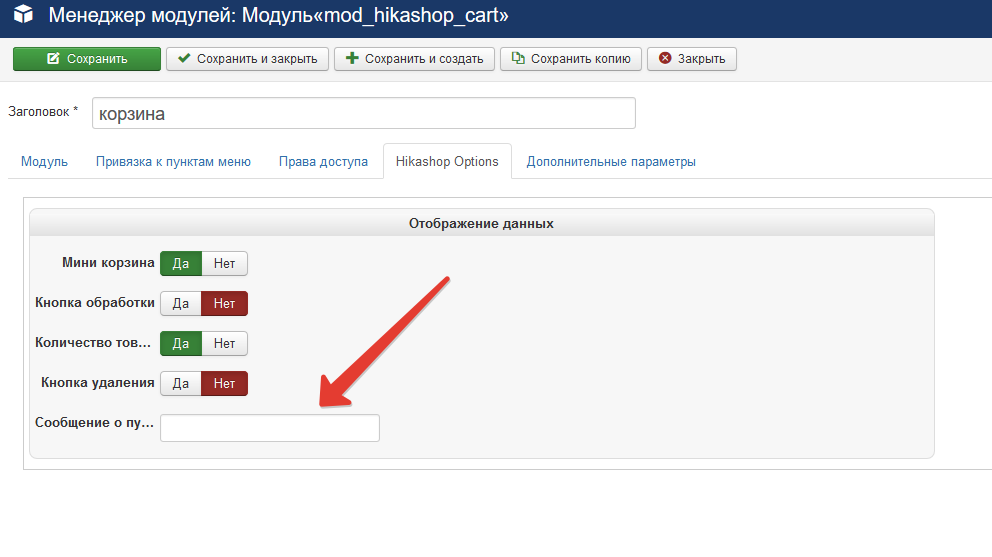Open the Права доступа tab
The width and height of the screenshot is (992, 557).
(x=323, y=161)
